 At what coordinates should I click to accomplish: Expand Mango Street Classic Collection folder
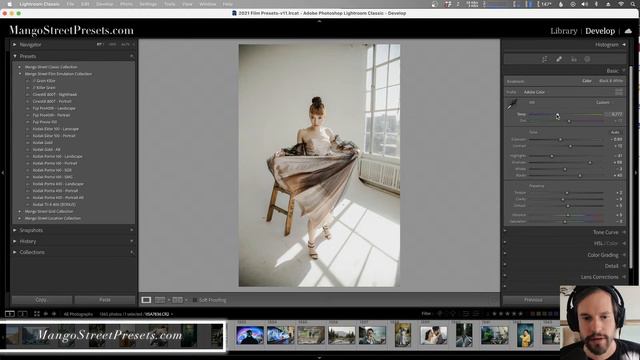click(x=20, y=67)
